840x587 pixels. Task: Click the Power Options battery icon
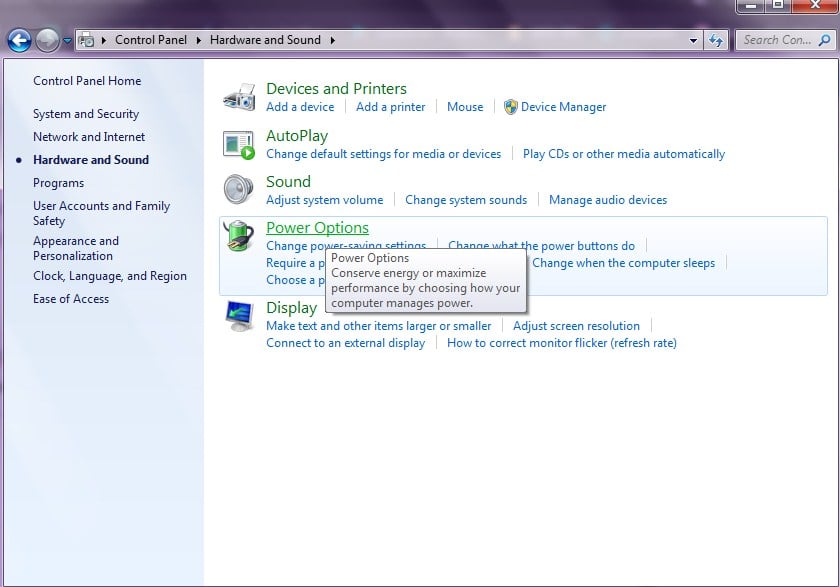239,236
